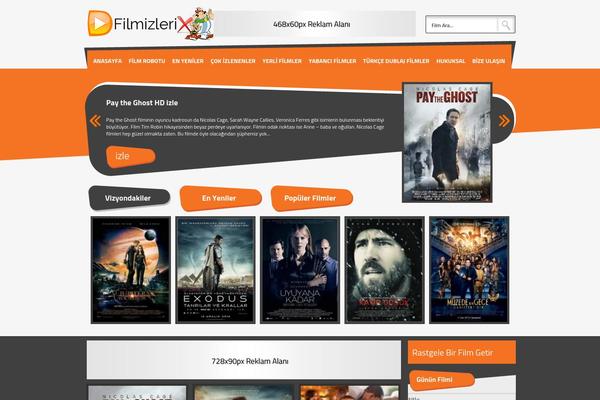
Task: Click Rastgele Bir Film Getir button
Action: 462,352
